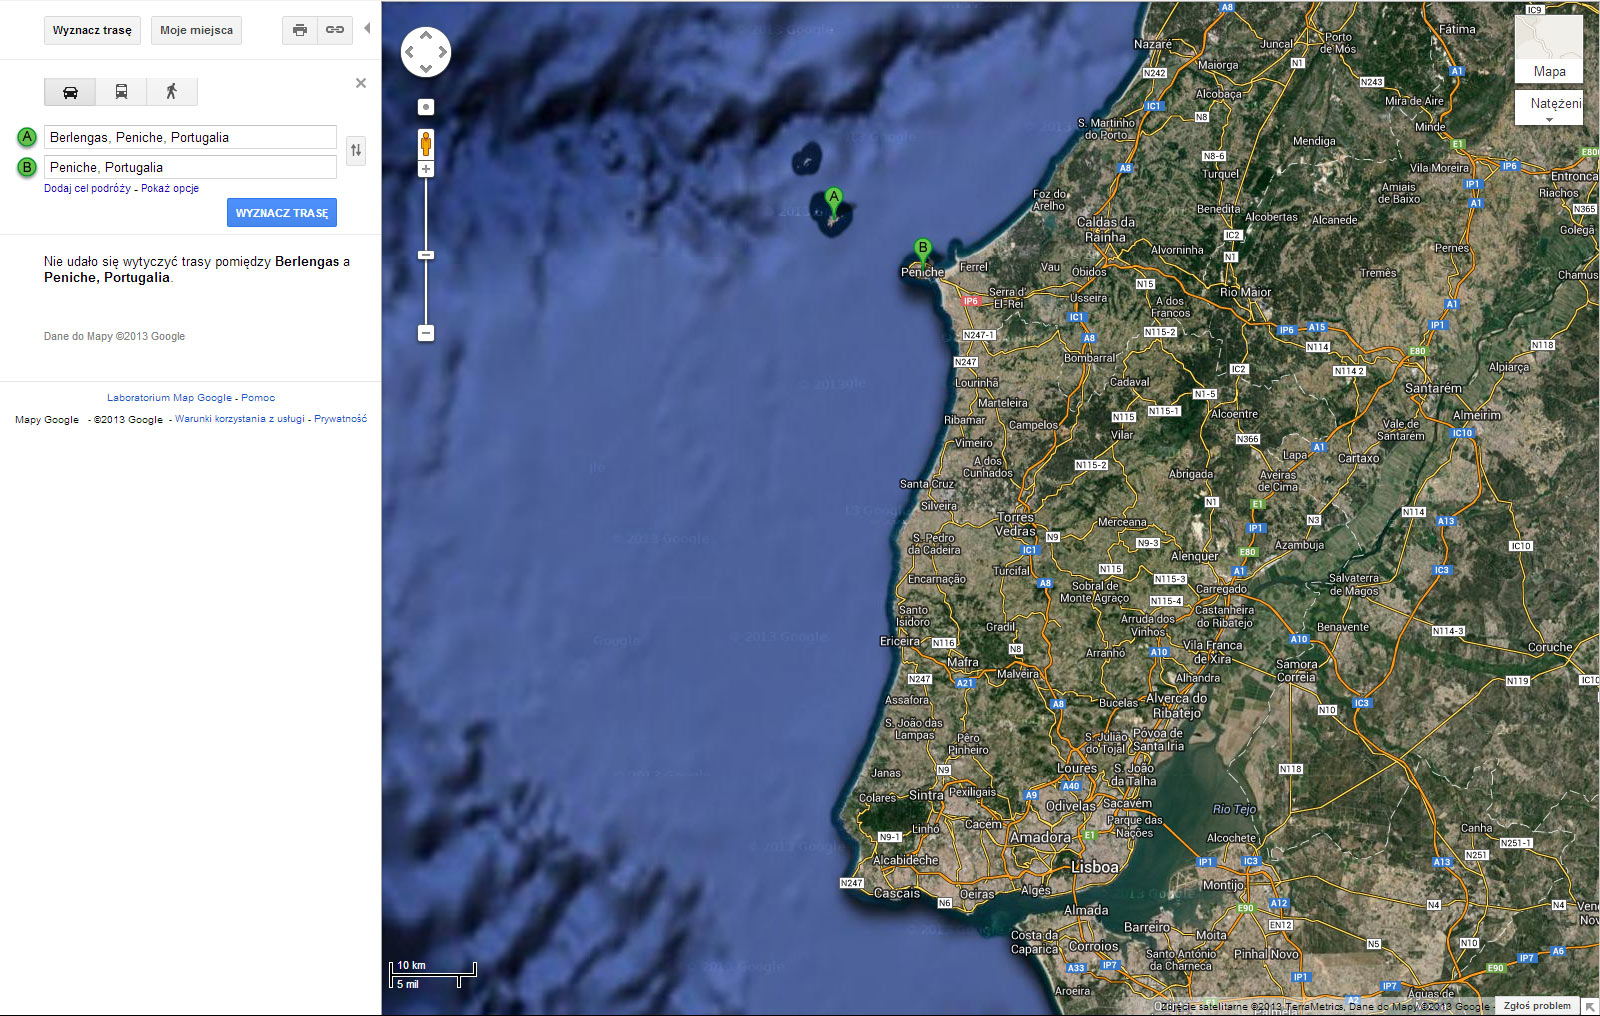Click the Berlengas starting point field
The image size is (1600, 1016).
[190, 137]
